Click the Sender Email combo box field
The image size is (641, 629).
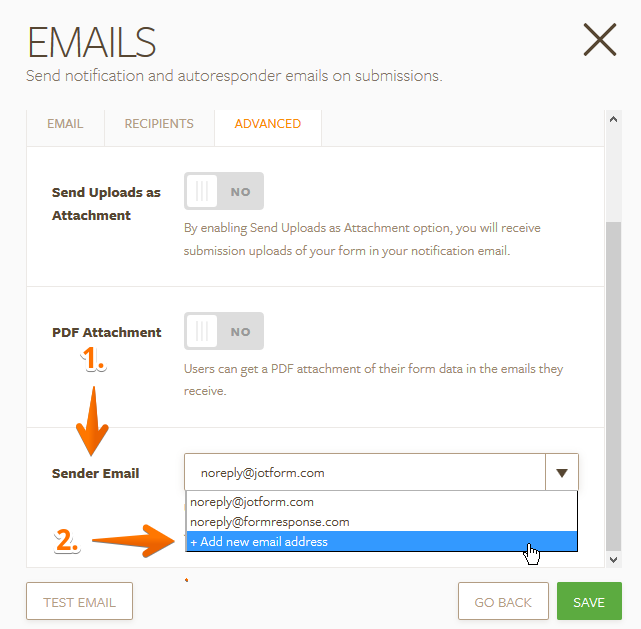[x=364, y=473]
